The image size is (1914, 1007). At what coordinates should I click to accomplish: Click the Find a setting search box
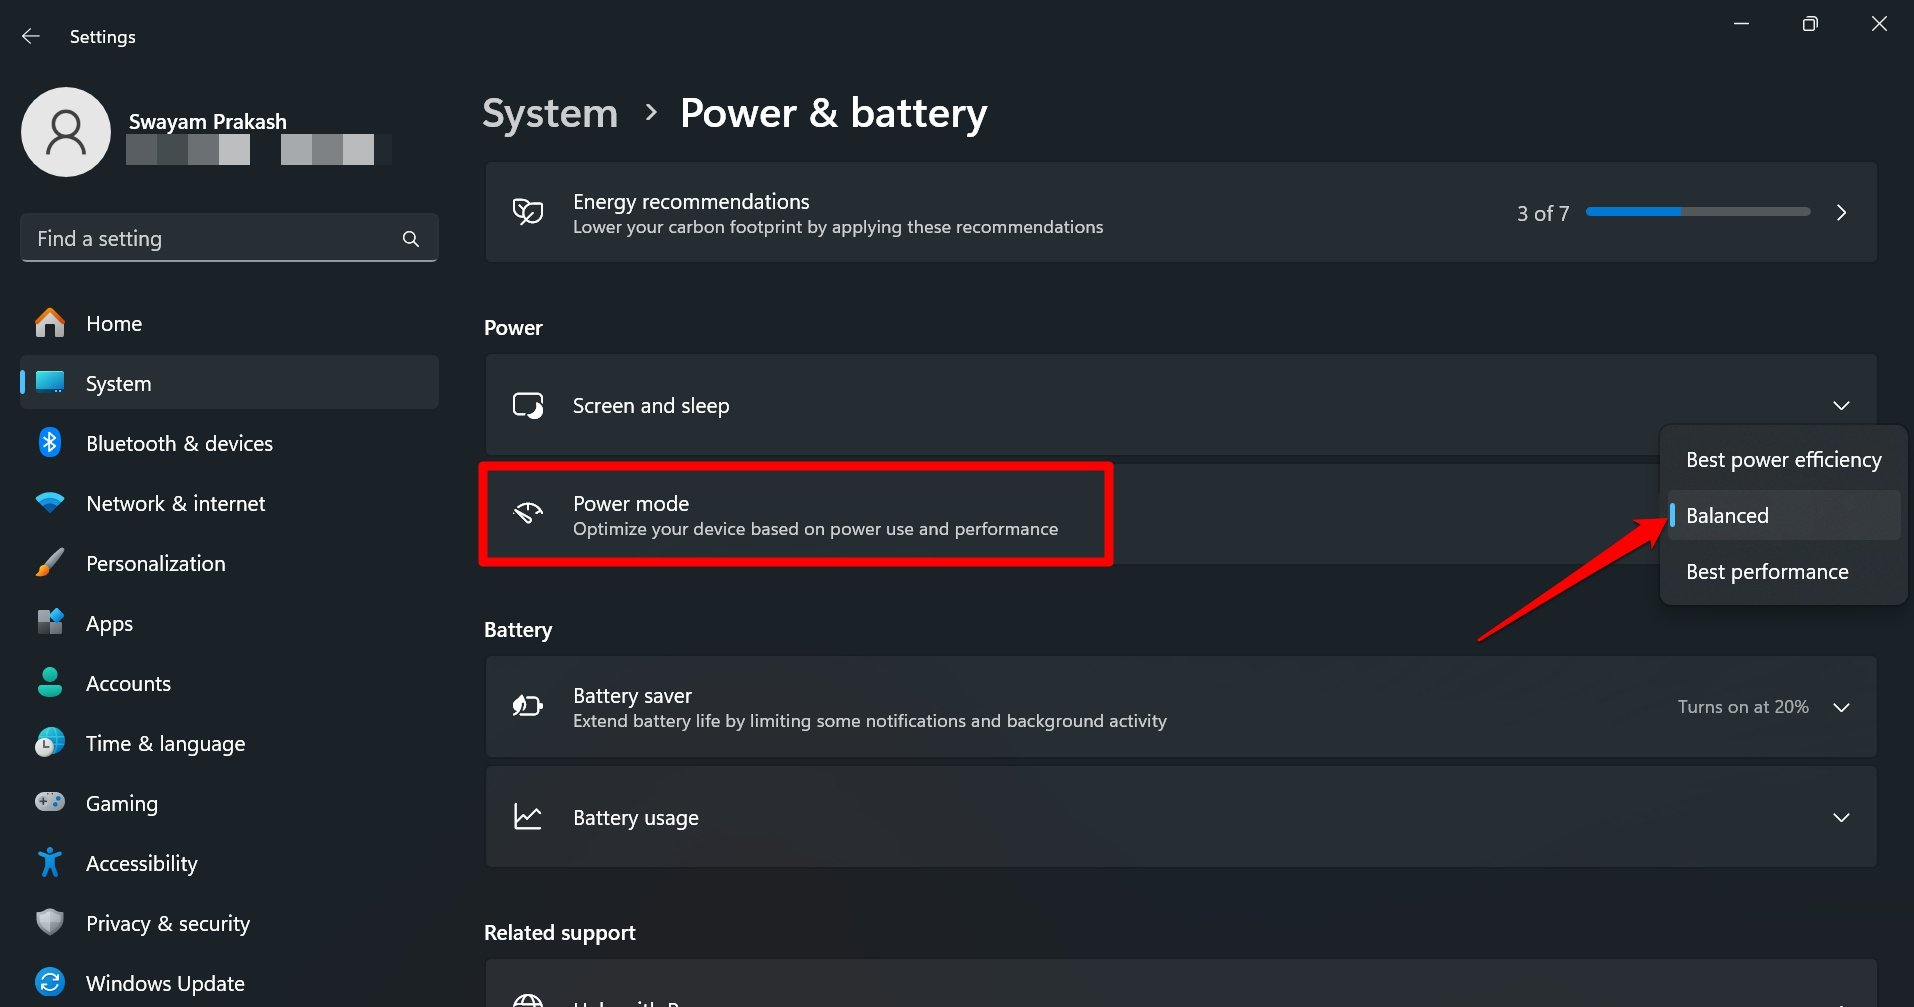click(200, 238)
